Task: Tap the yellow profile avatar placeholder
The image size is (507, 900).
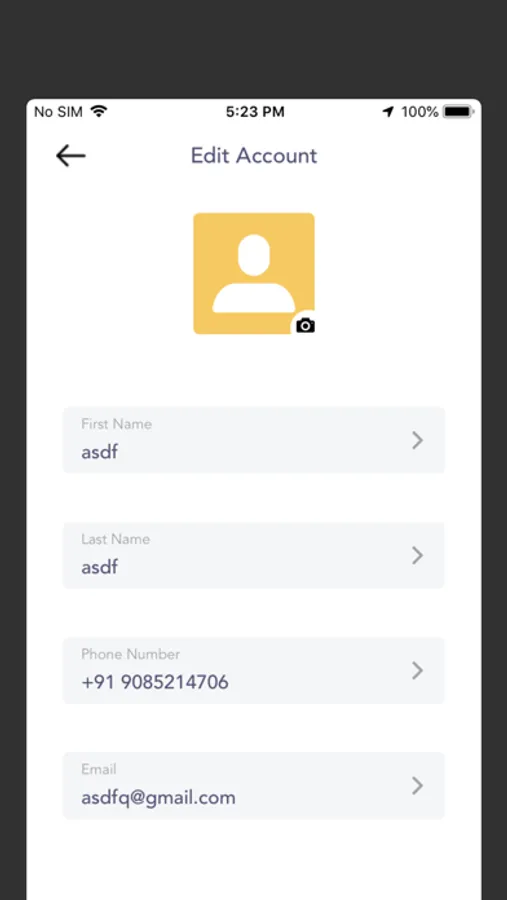Action: [254, 273]
